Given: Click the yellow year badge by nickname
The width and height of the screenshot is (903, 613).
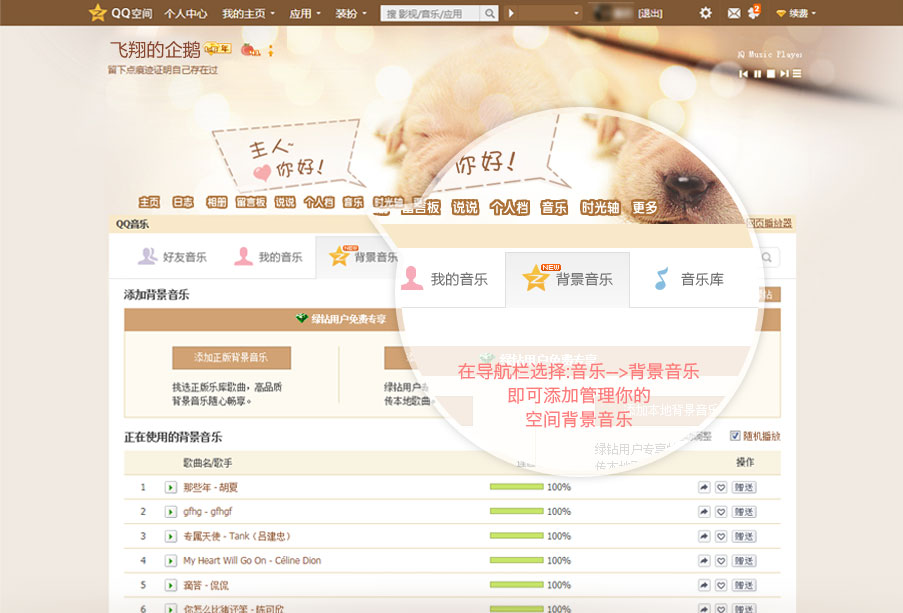Looking at the screenshot, I should coord(218,49).
